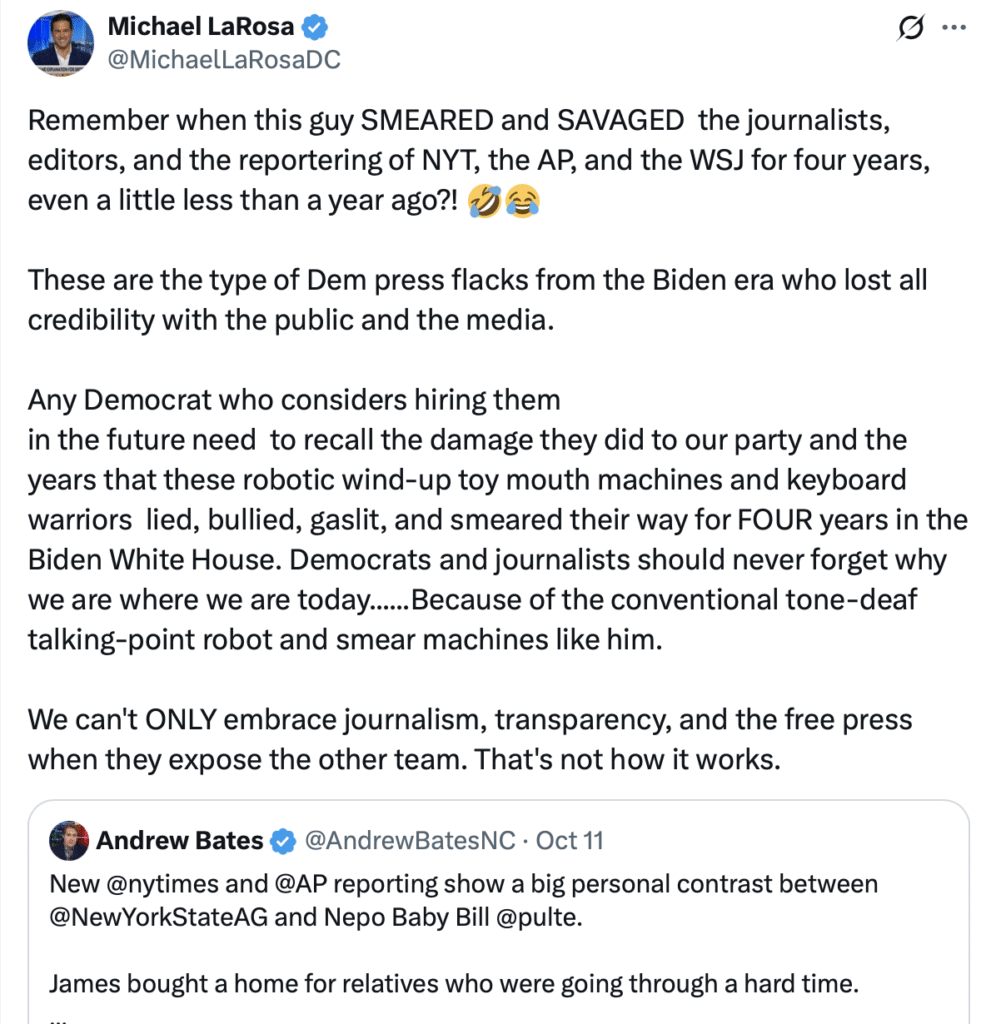This screenshot has width=986, height=1024.
Task: Open the three-dot more options menu
Action: click(954, 30)
